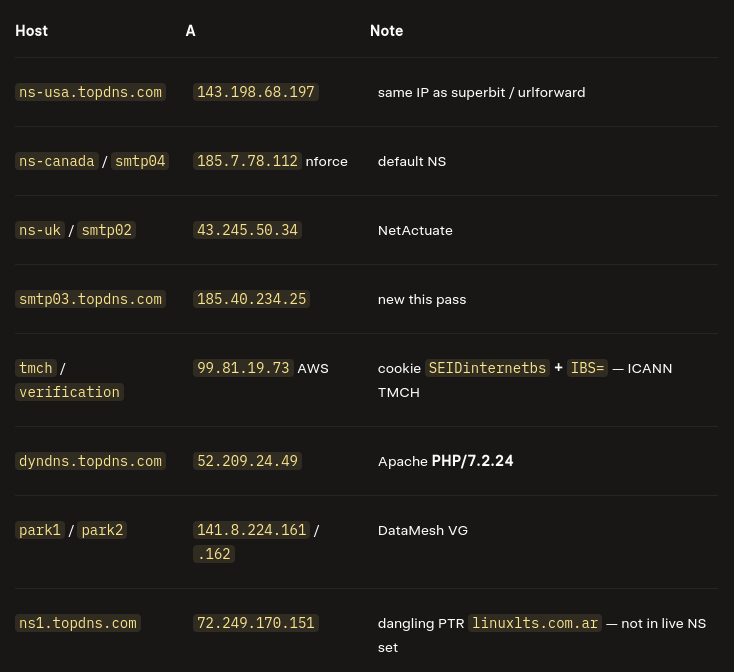Click the park2 host tag

102,530
